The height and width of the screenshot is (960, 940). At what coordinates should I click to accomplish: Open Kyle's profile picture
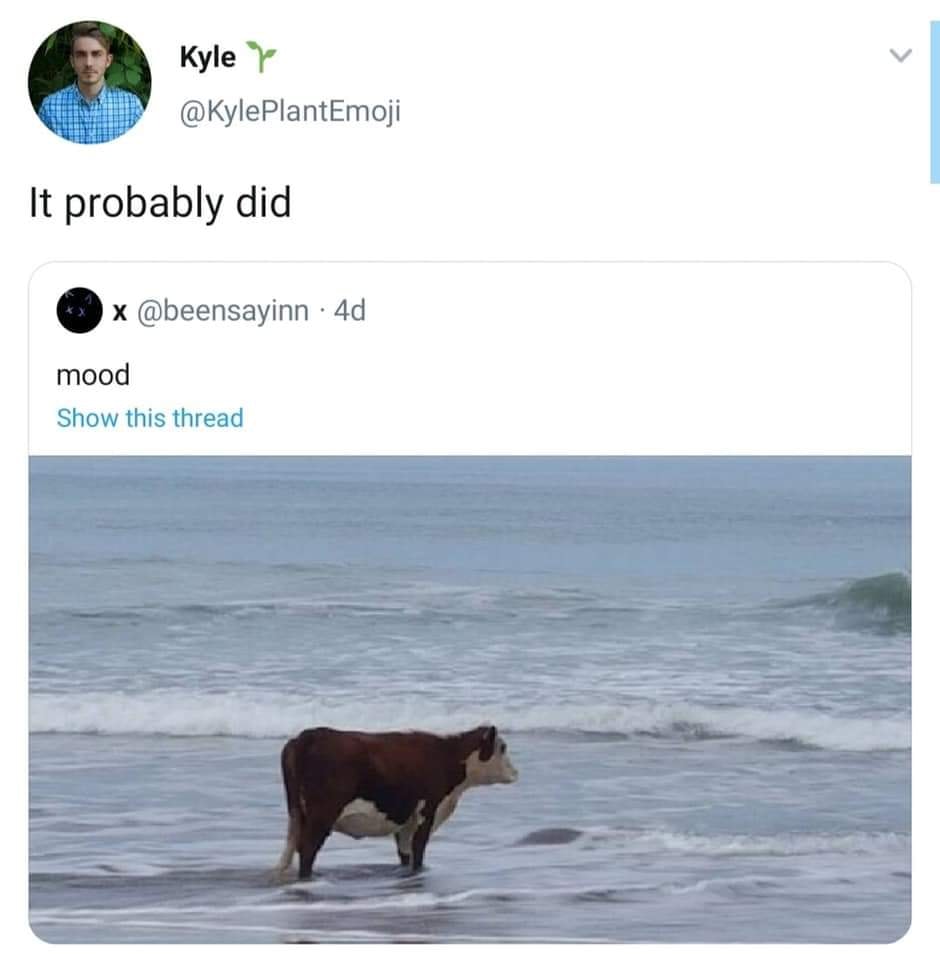[x=90, y=82]
